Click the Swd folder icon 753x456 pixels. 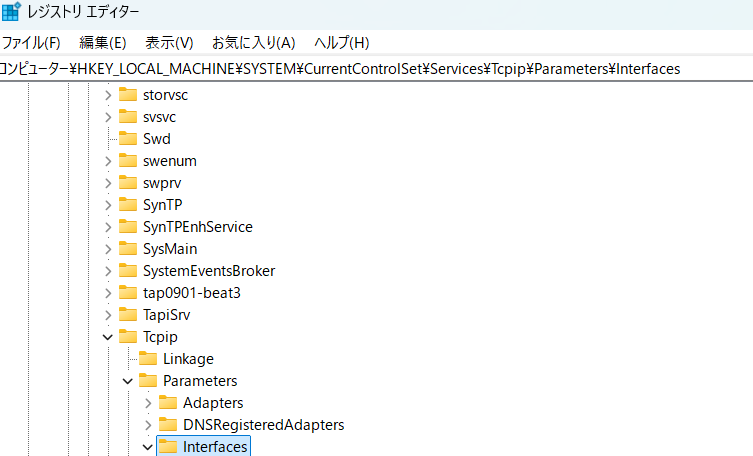(x=128, y=138)
